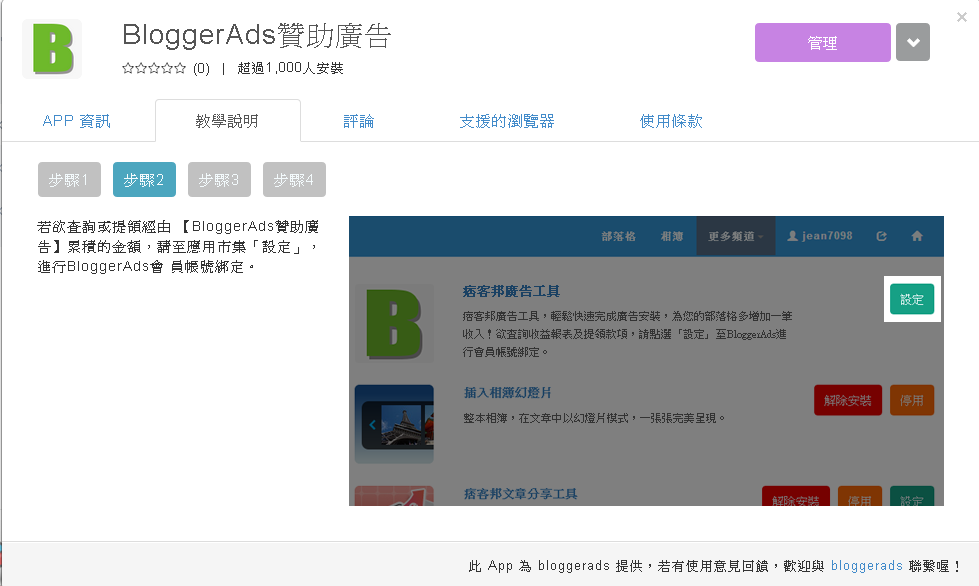
Task: Expand 更多頻道 in the tutorial screenshot
Action: point(735,236)
